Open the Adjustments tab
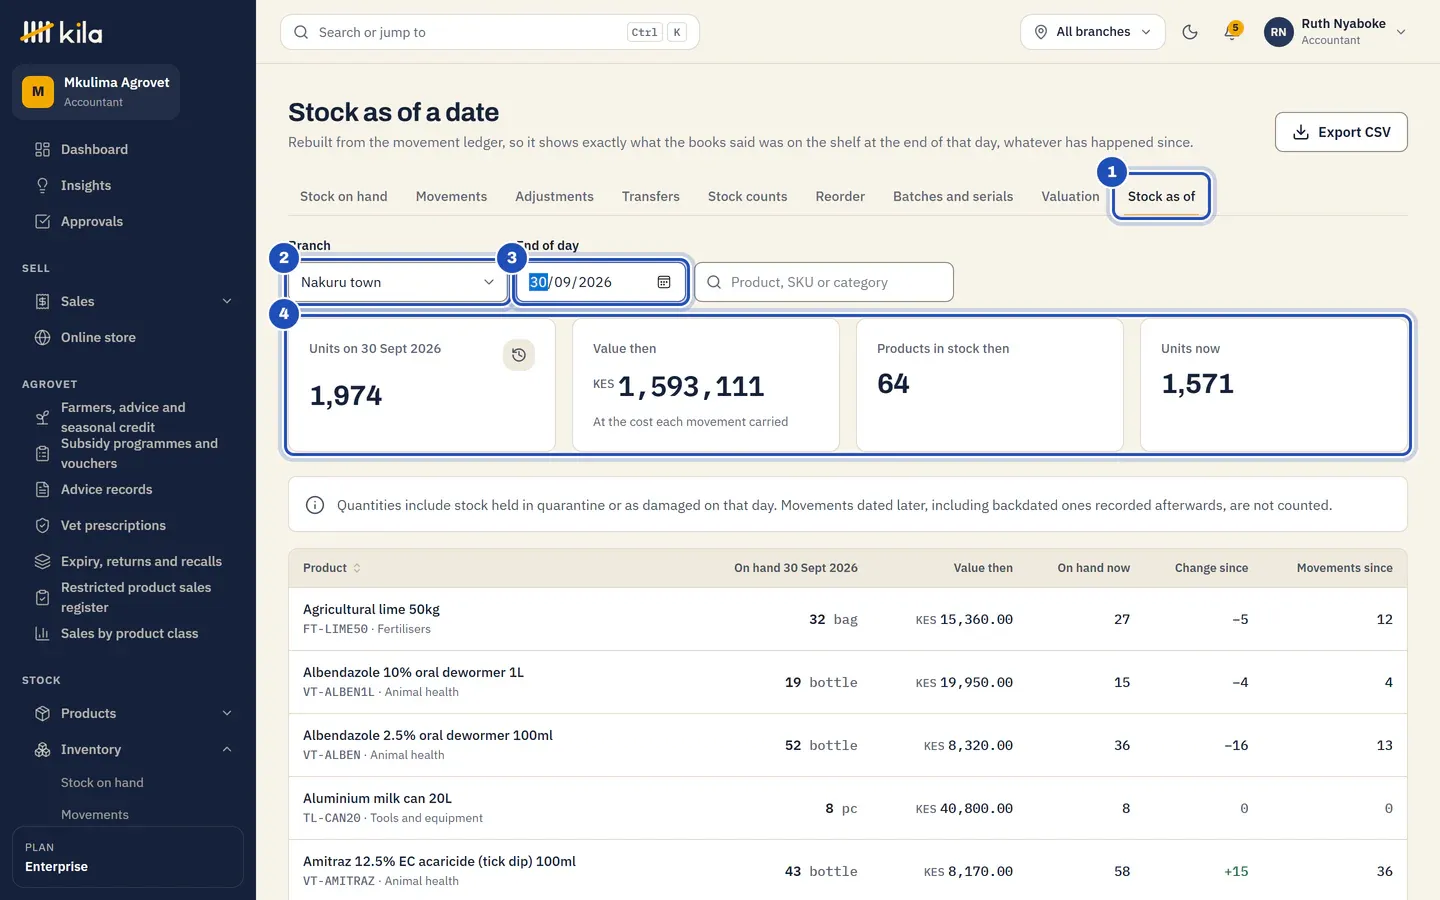1440x900 pixels. tap(554, 197)
